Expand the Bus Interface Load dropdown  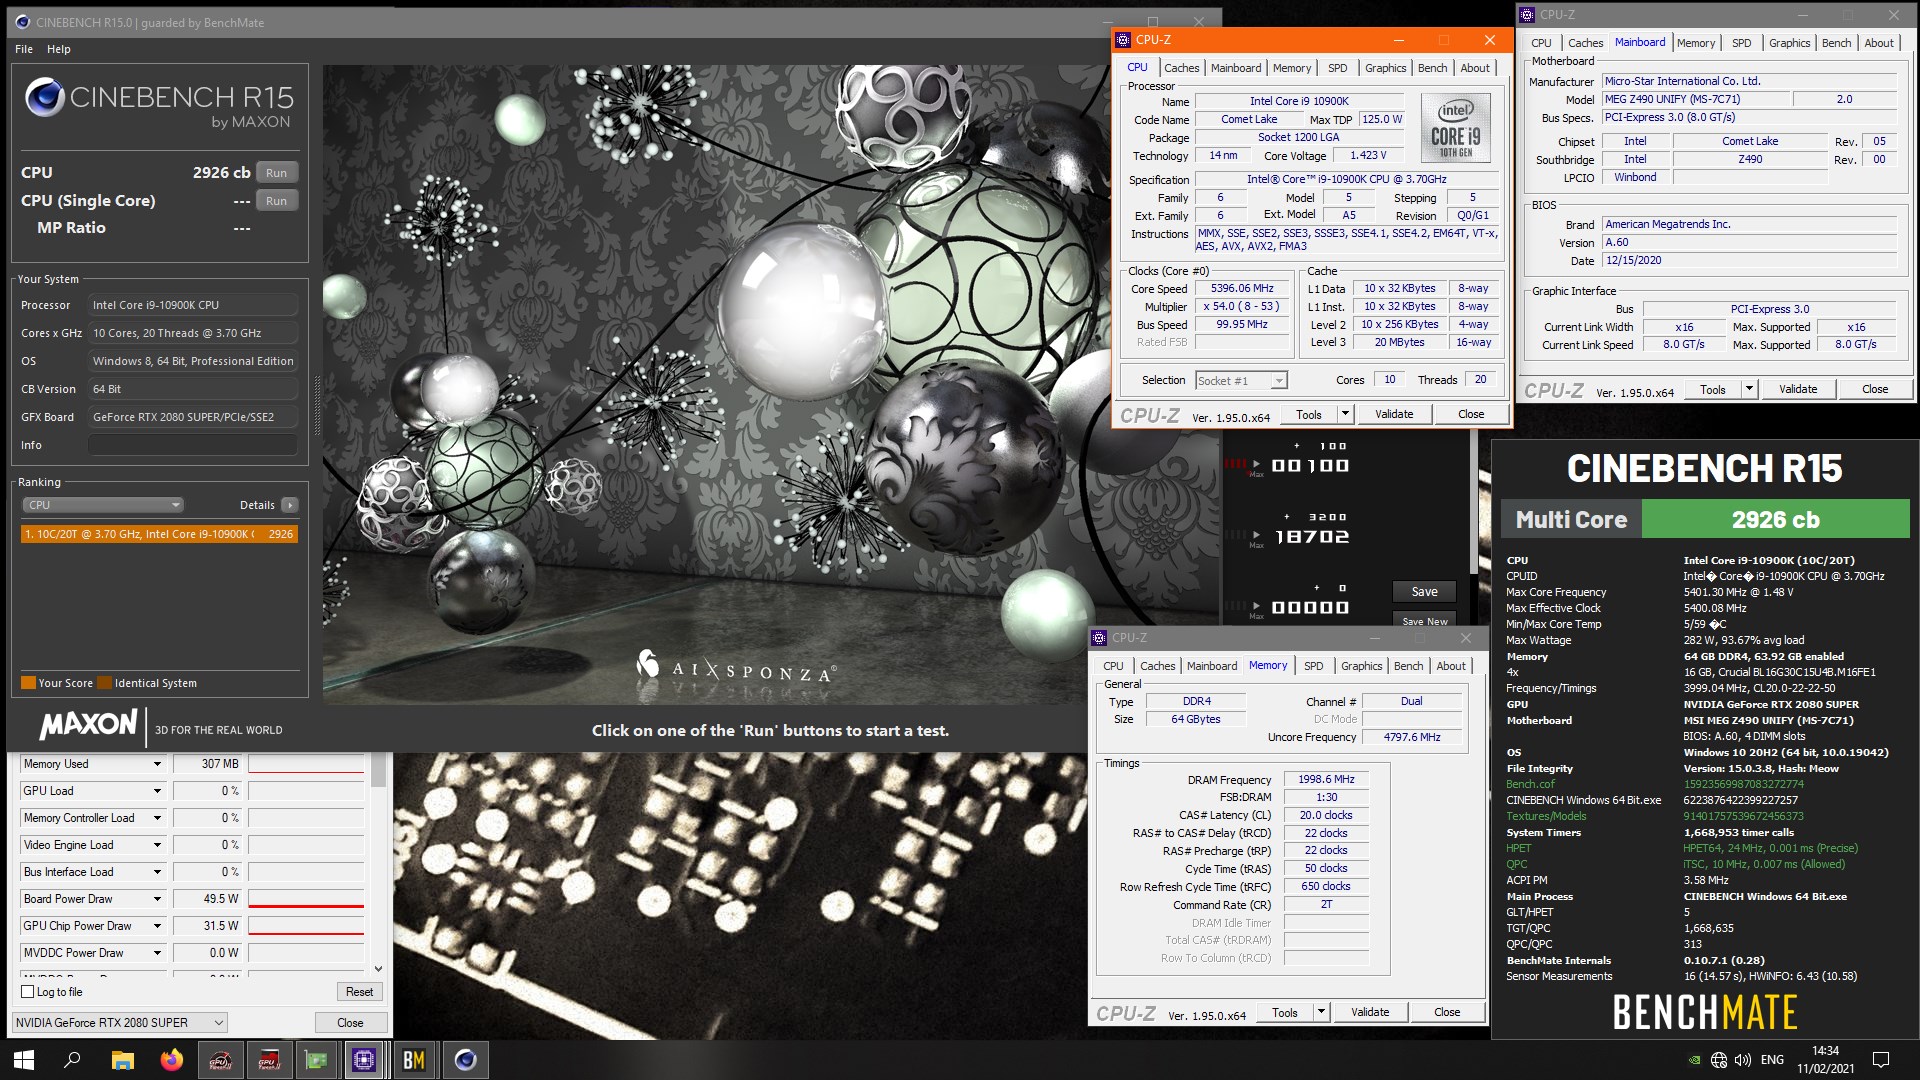157,872
